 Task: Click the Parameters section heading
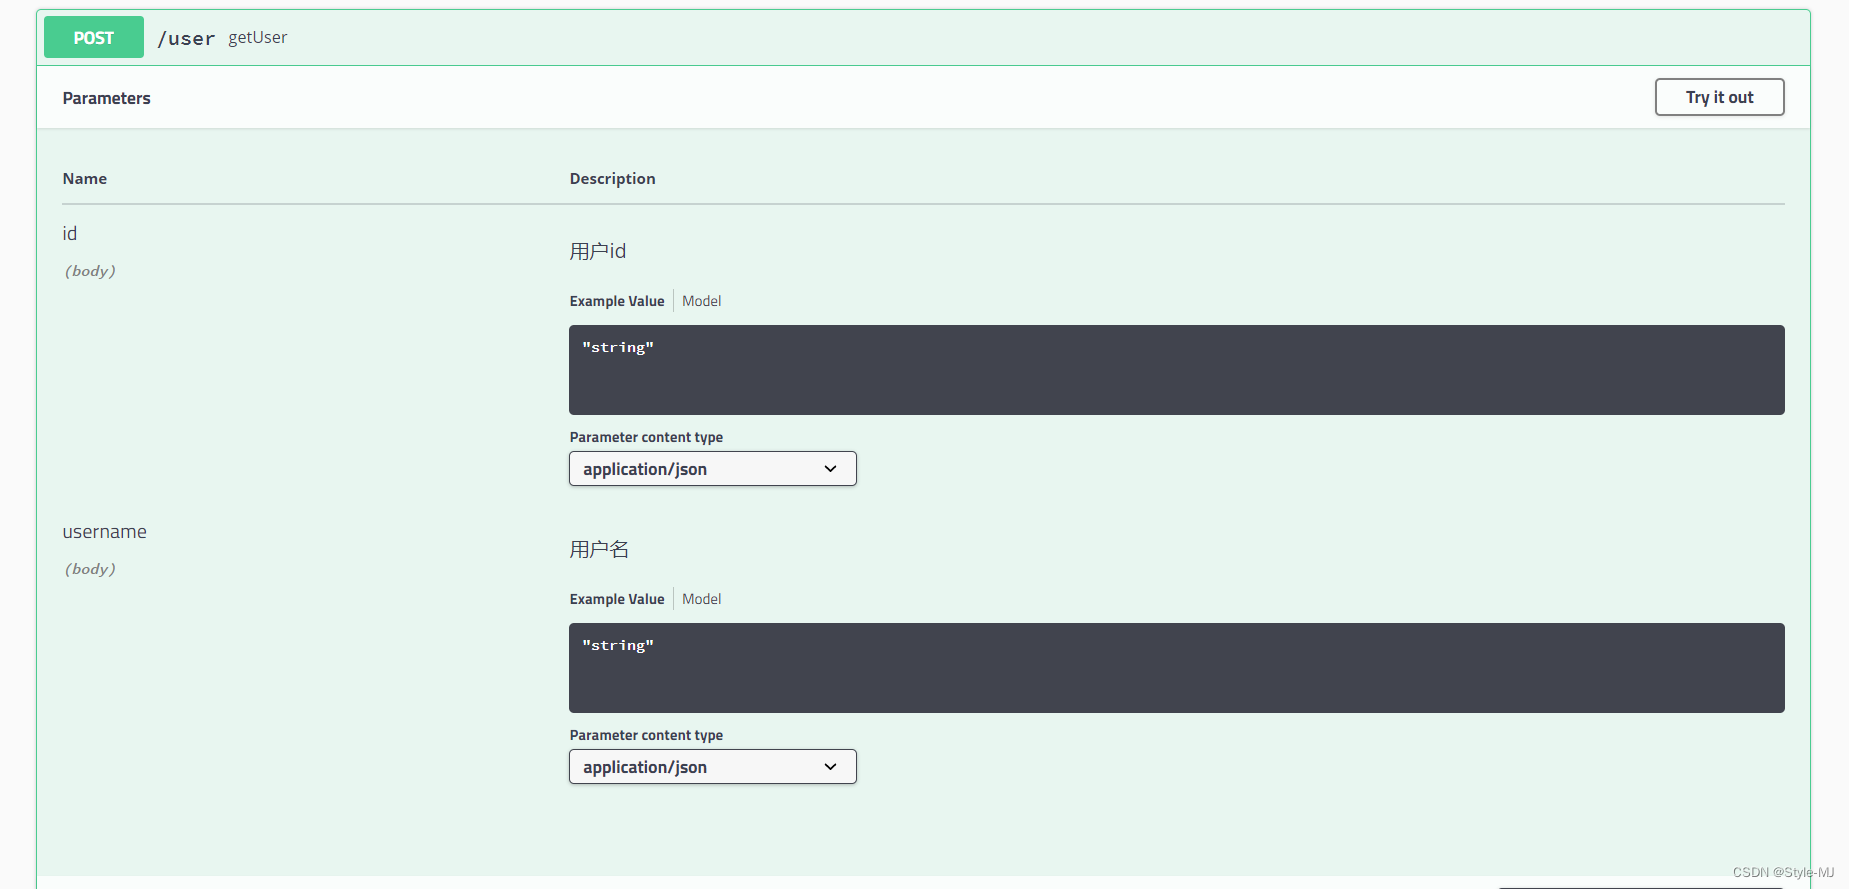[x=106, y=98]
